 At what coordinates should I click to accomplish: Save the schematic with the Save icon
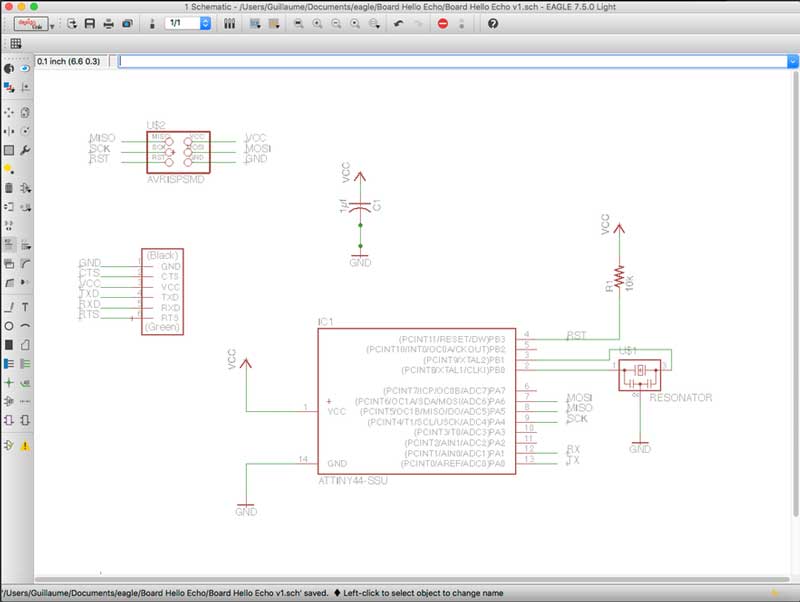click(x=90, y=23)
